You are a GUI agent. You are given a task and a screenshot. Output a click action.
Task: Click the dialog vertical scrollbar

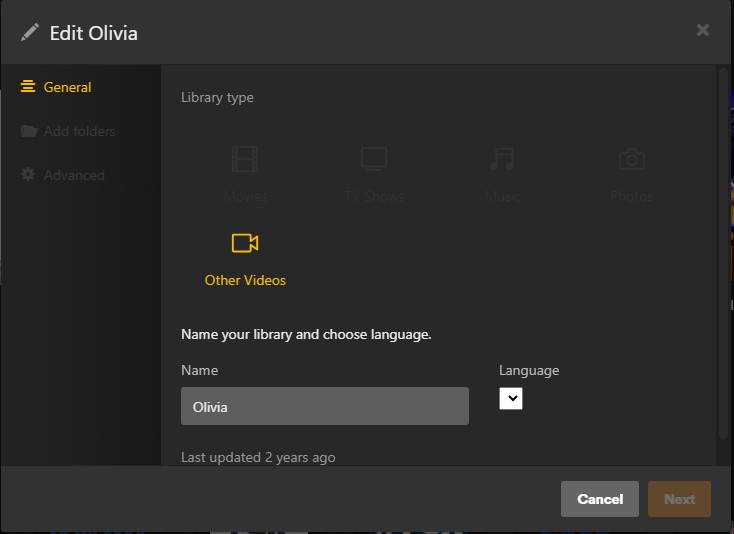point(723,253)
